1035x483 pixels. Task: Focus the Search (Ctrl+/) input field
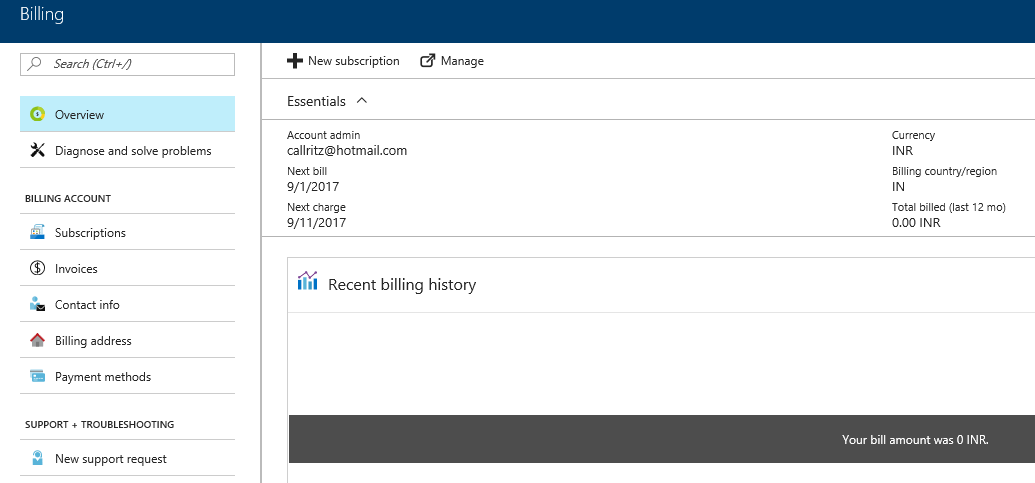pyautogui.click(x=127, y=64)
